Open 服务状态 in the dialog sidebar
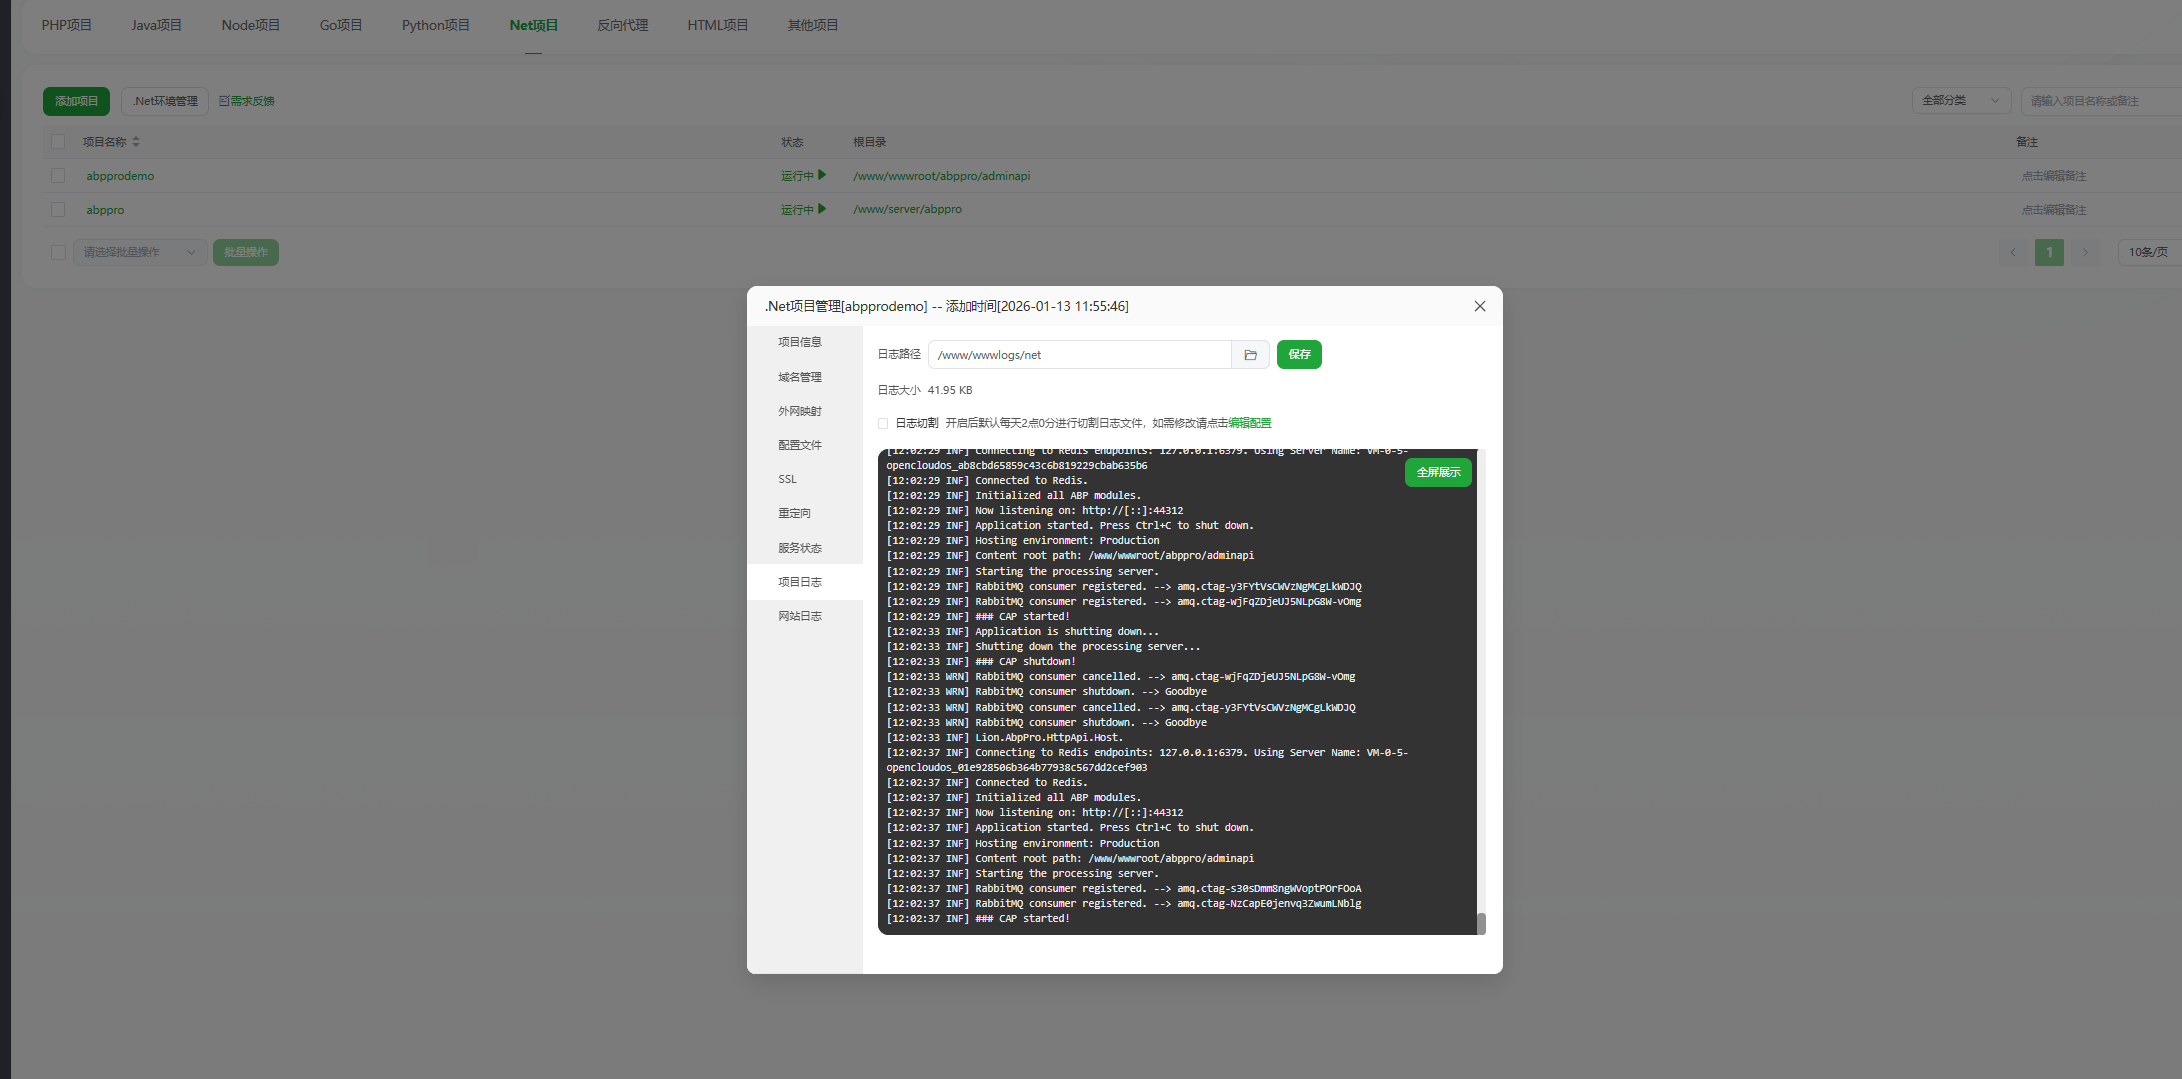The image size is (2182, 1079). tap(800, 548)
